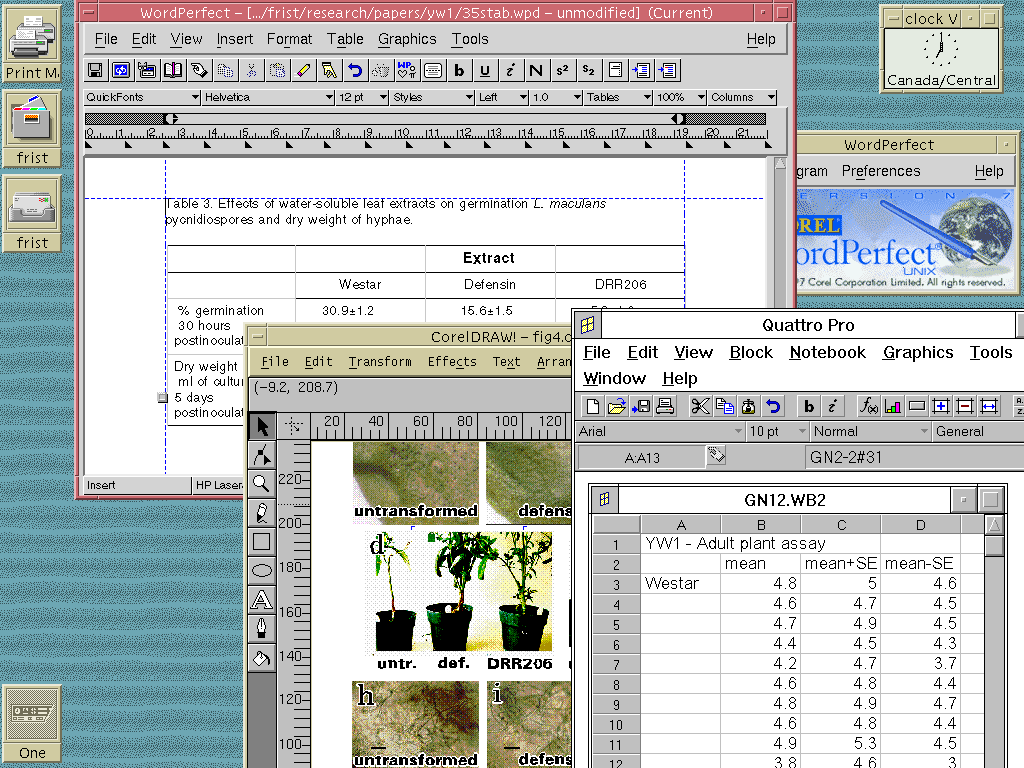This screenshot has width=1024, height=768.
Task: Click the Print M. desktop icon
Action: pos(33,44)
